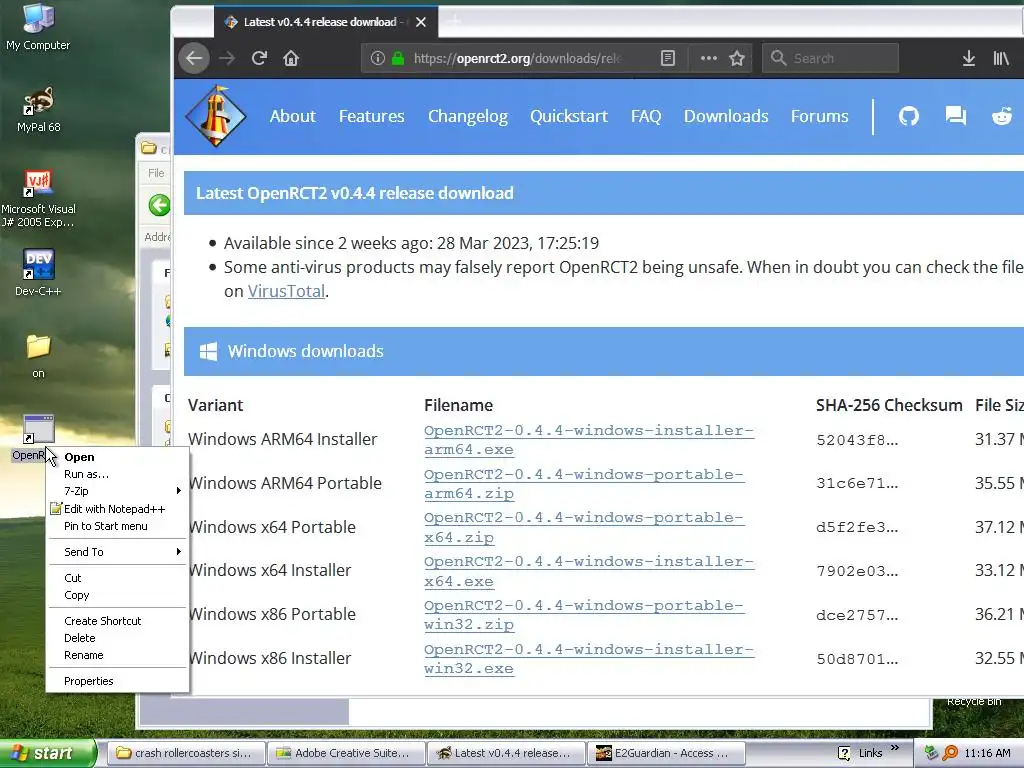Click the browser Search field
1024x768 pixels.
[x=830, y=58]
